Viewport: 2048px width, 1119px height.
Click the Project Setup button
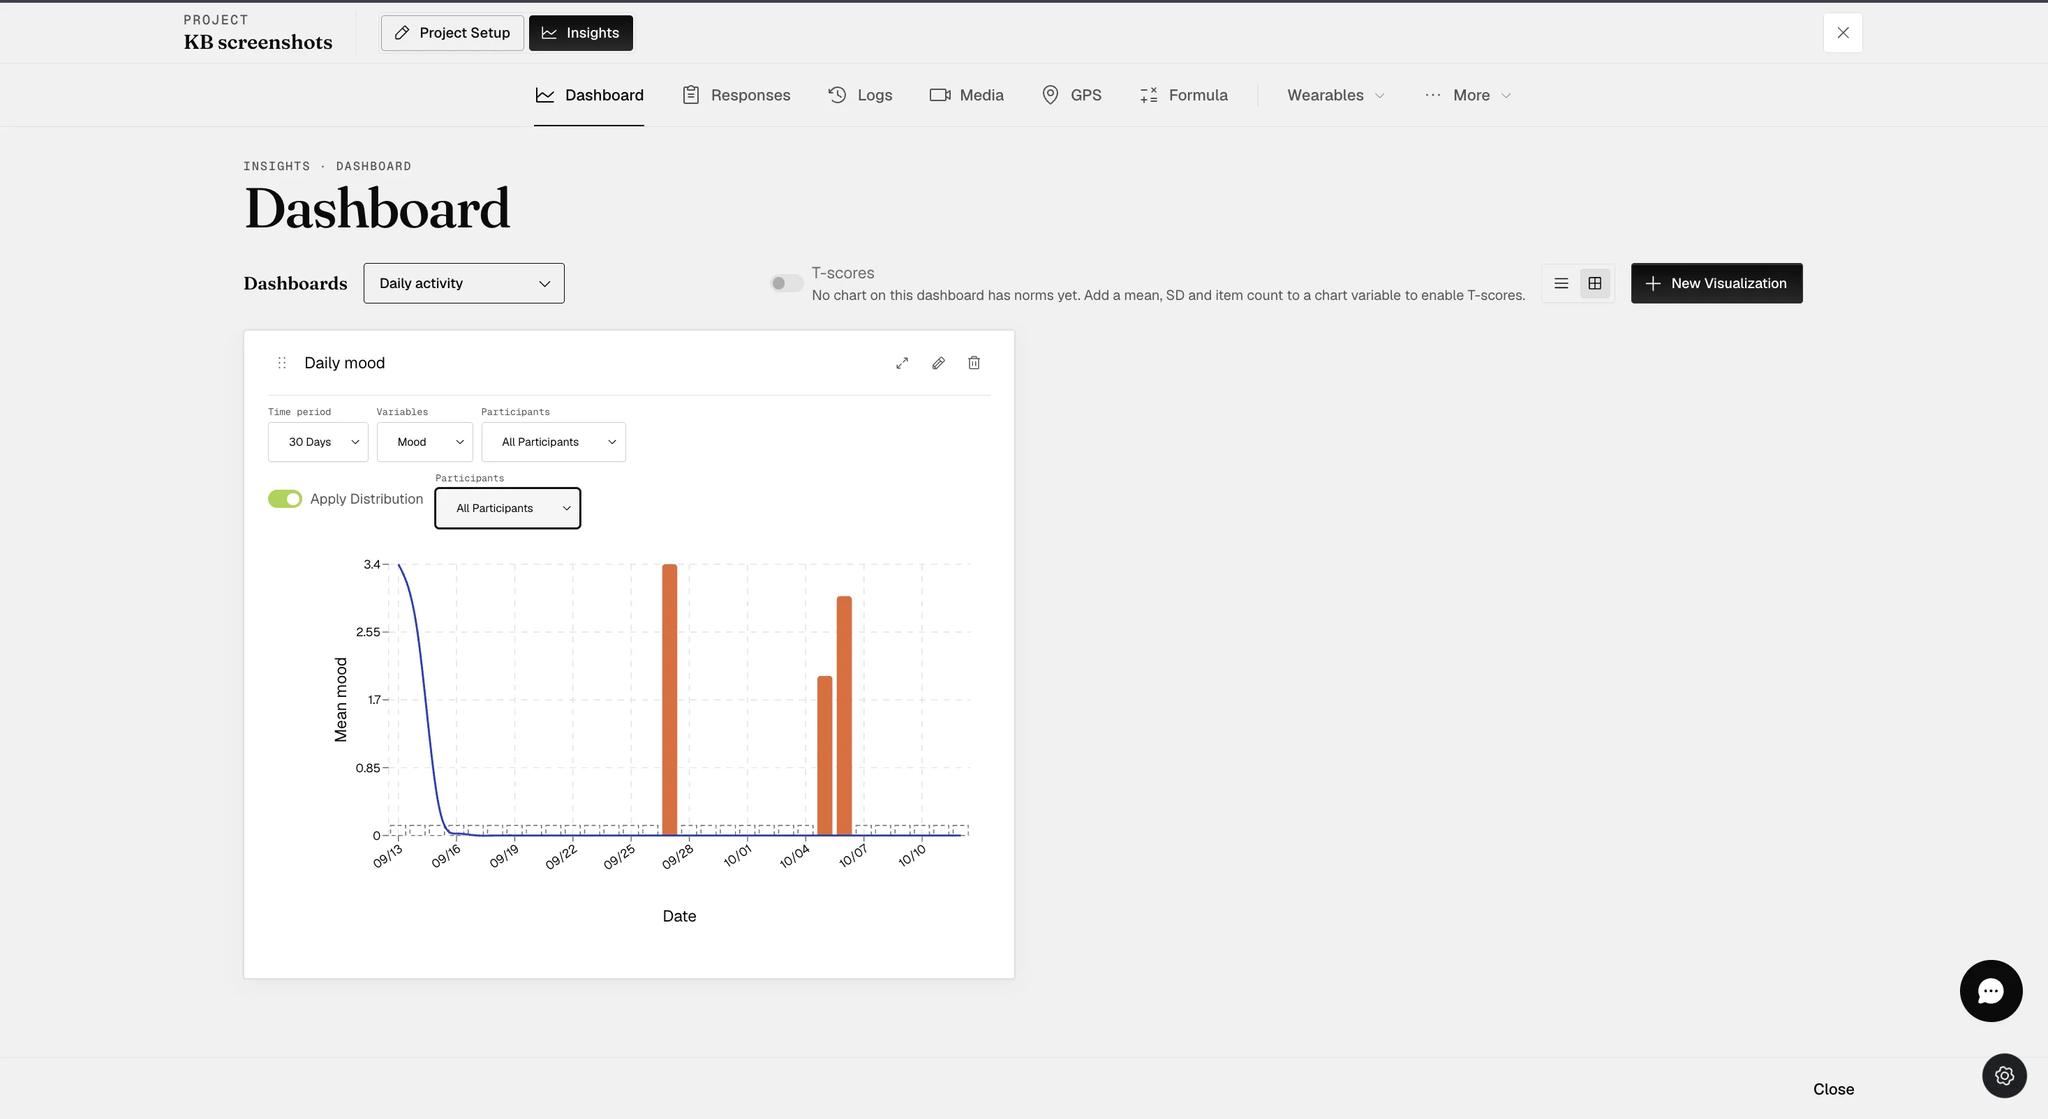click(x=452, y=33)
